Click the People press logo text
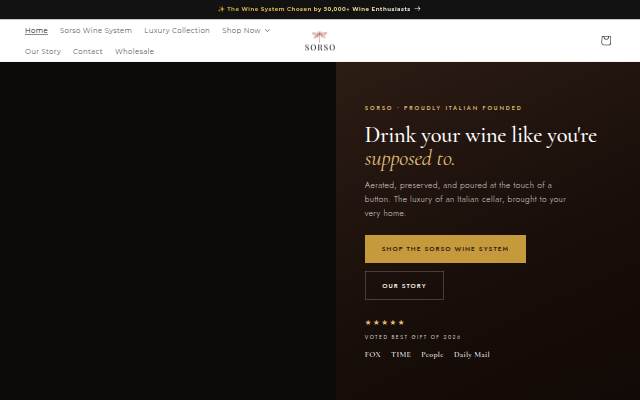640x400 pixels. (x=432, y=355)
